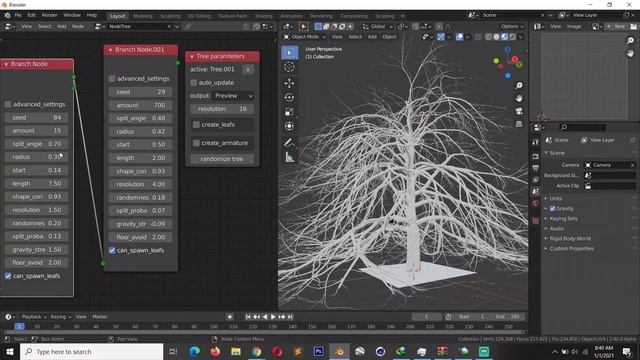The width and height of the screenshot is (640, 360).
Task: Open File Explorer from the taskbar
Action: tap(236, 351)
